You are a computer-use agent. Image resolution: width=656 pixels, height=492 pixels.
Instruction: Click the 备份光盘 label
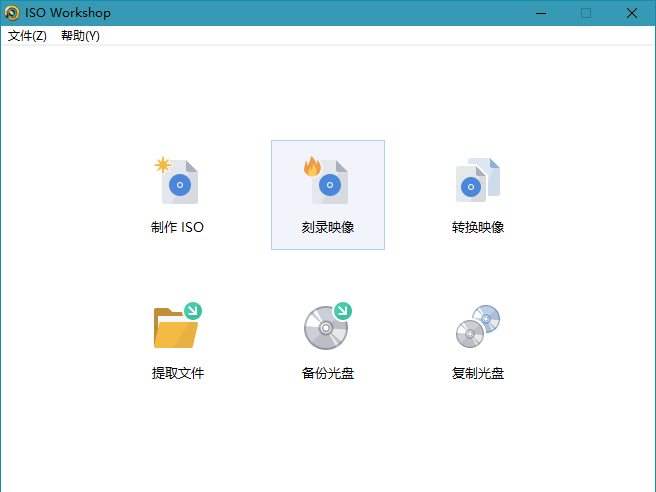point(328,373)
